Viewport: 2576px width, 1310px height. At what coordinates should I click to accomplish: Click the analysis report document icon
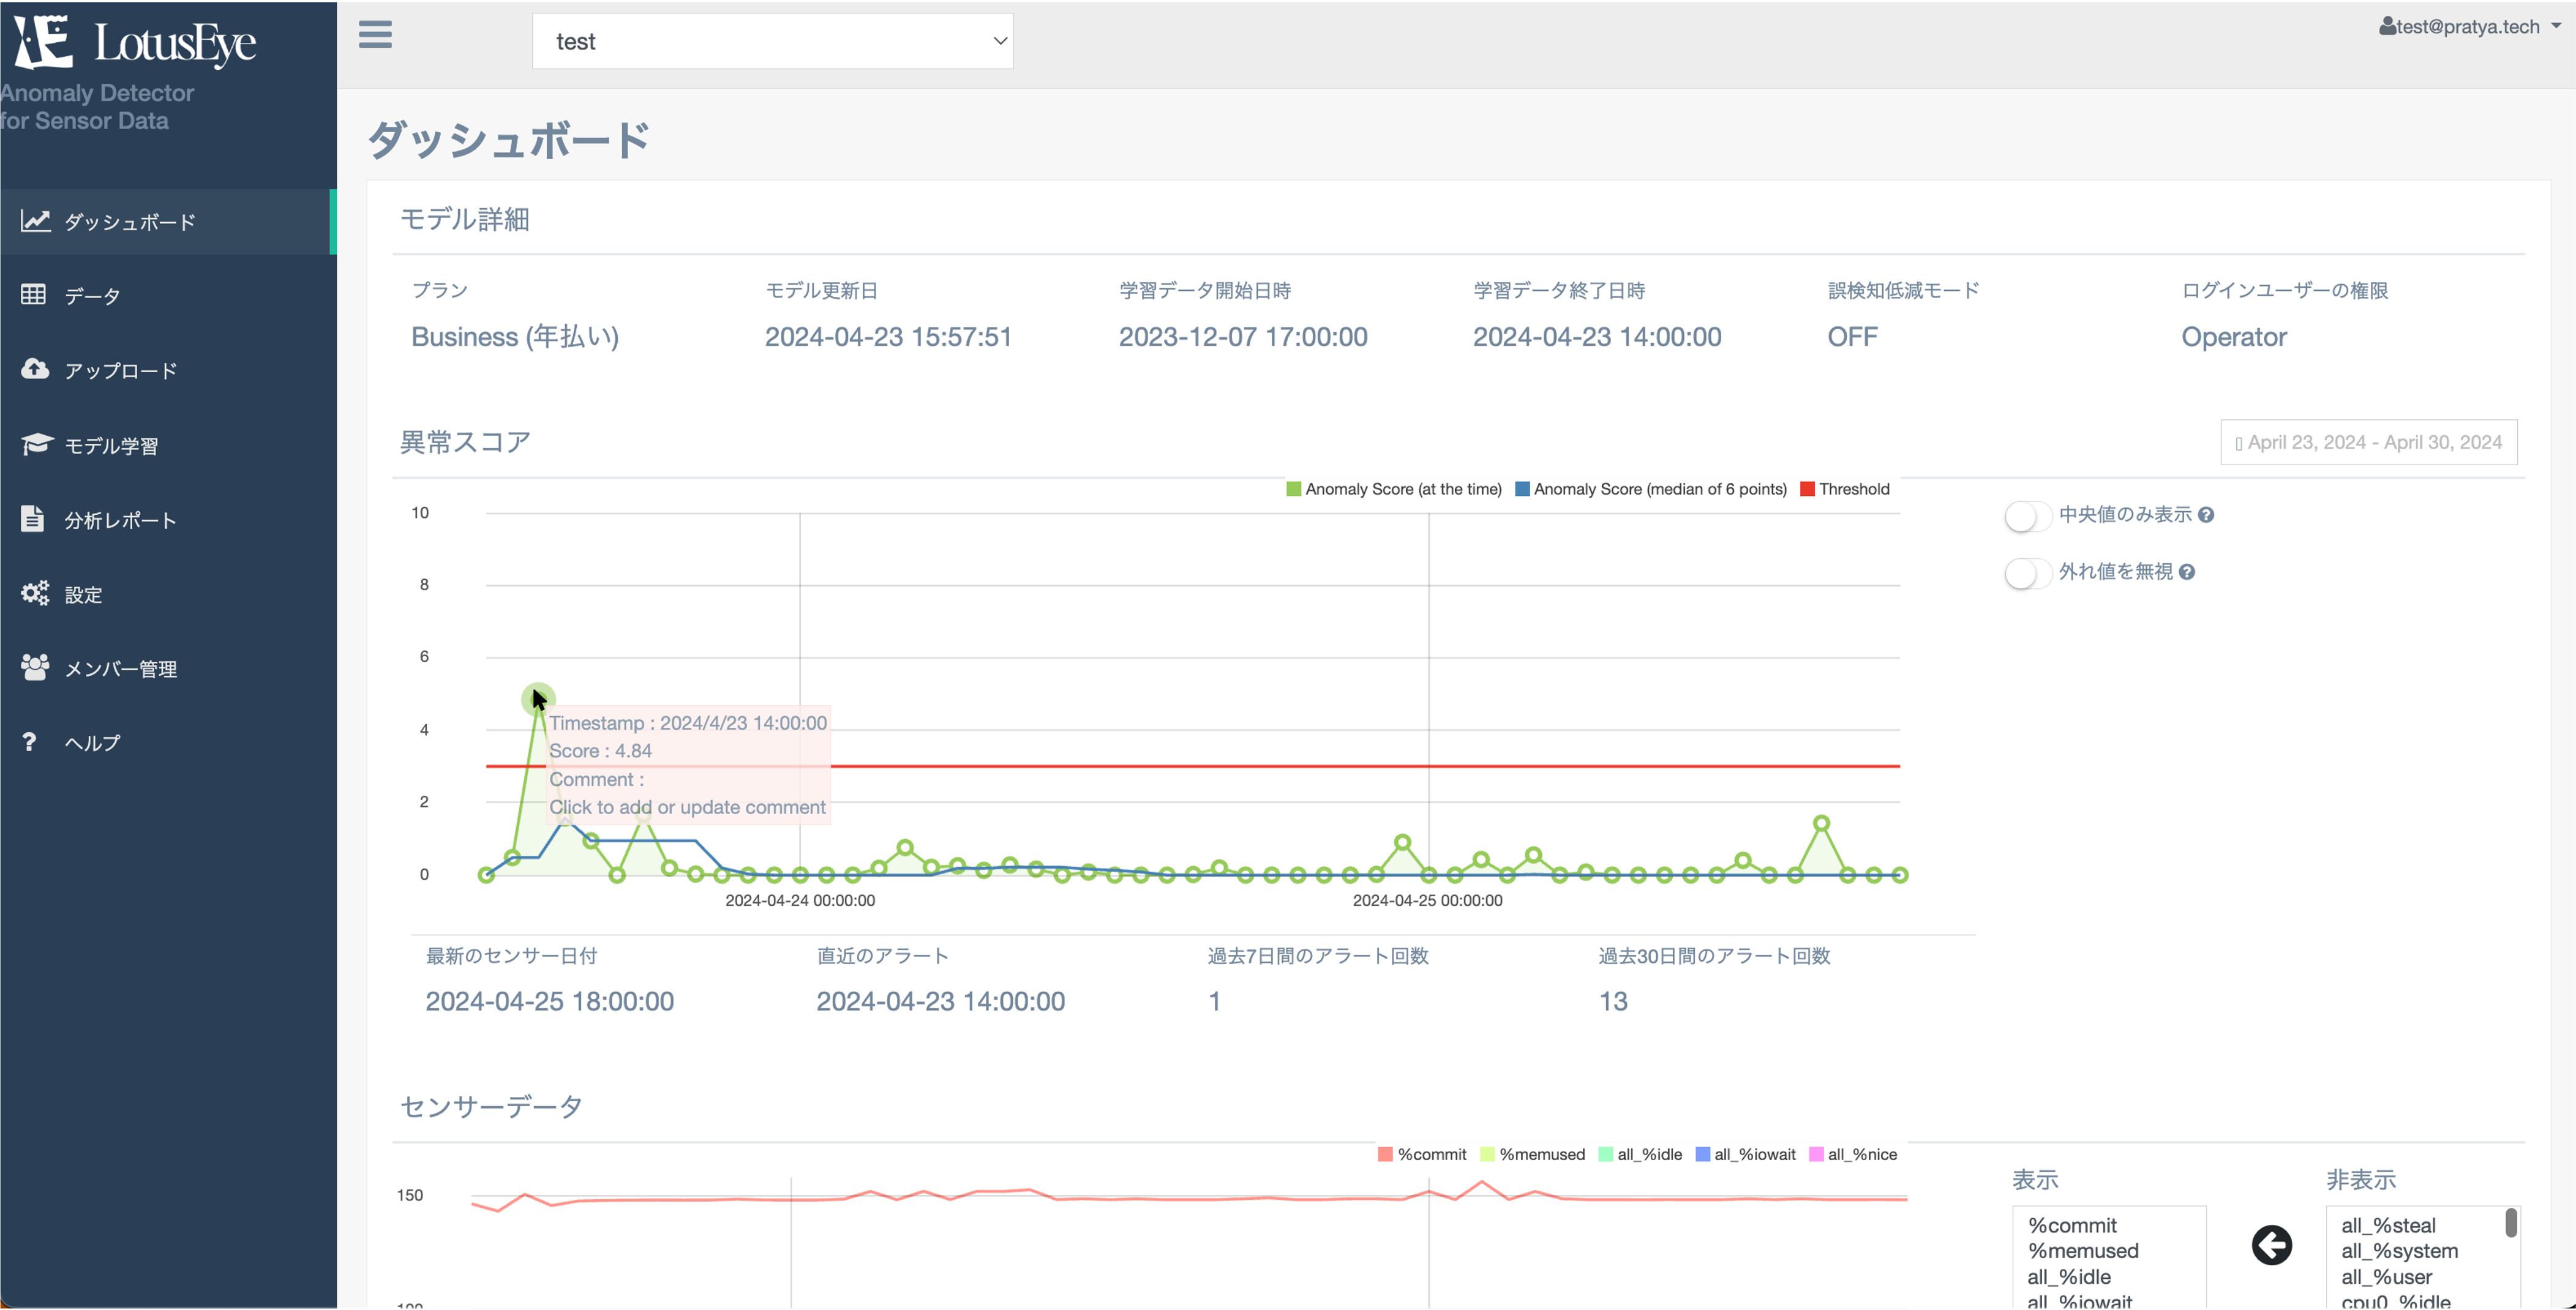pyautogui.click(x=33, y=518)
